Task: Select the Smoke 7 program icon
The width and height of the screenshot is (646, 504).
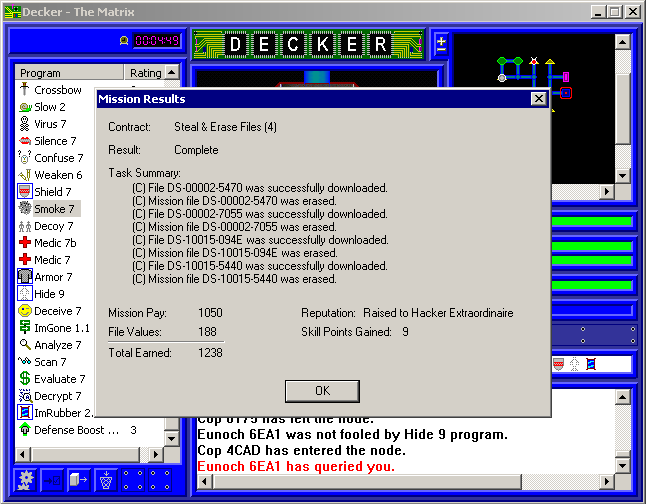Action: [25, 209]
